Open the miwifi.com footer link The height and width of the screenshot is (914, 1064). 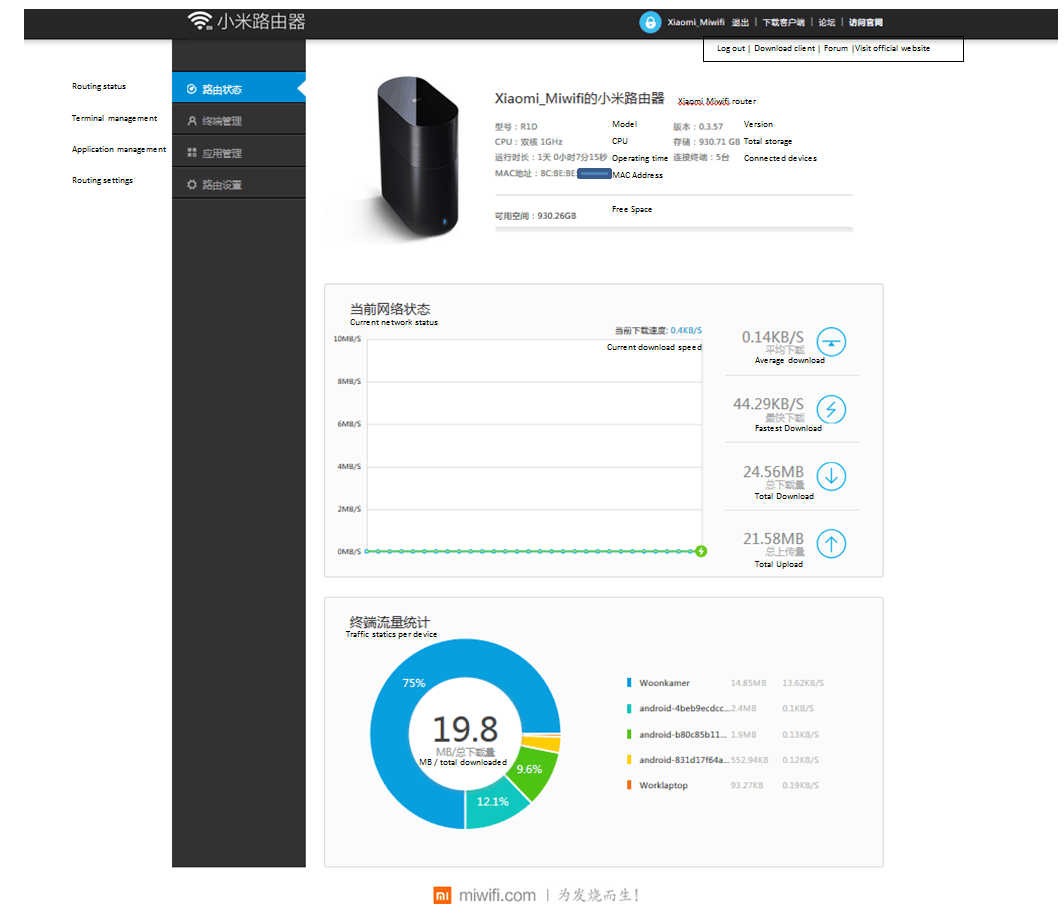coord(497,896)
